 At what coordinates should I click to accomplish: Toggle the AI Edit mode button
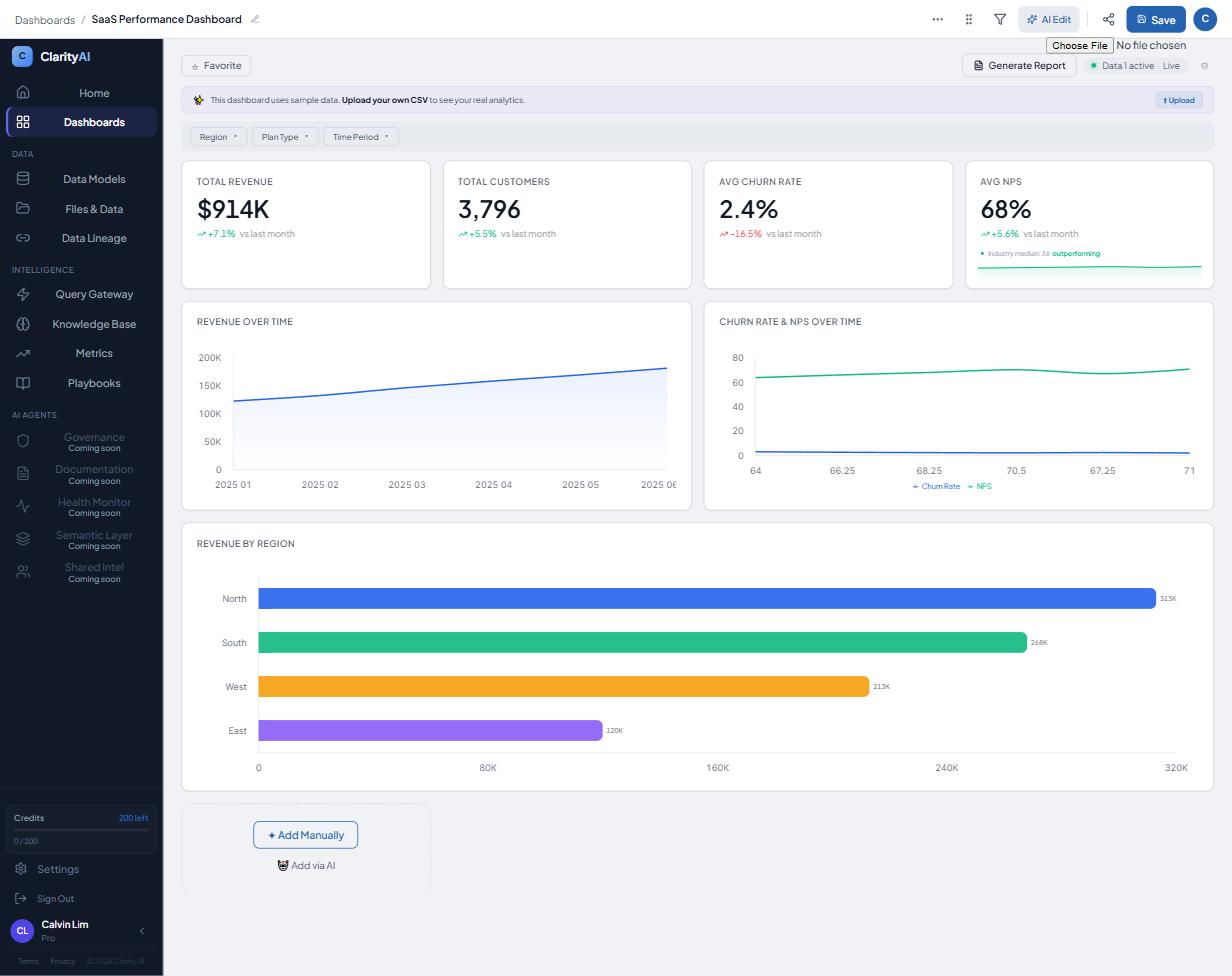(1048, 19)
